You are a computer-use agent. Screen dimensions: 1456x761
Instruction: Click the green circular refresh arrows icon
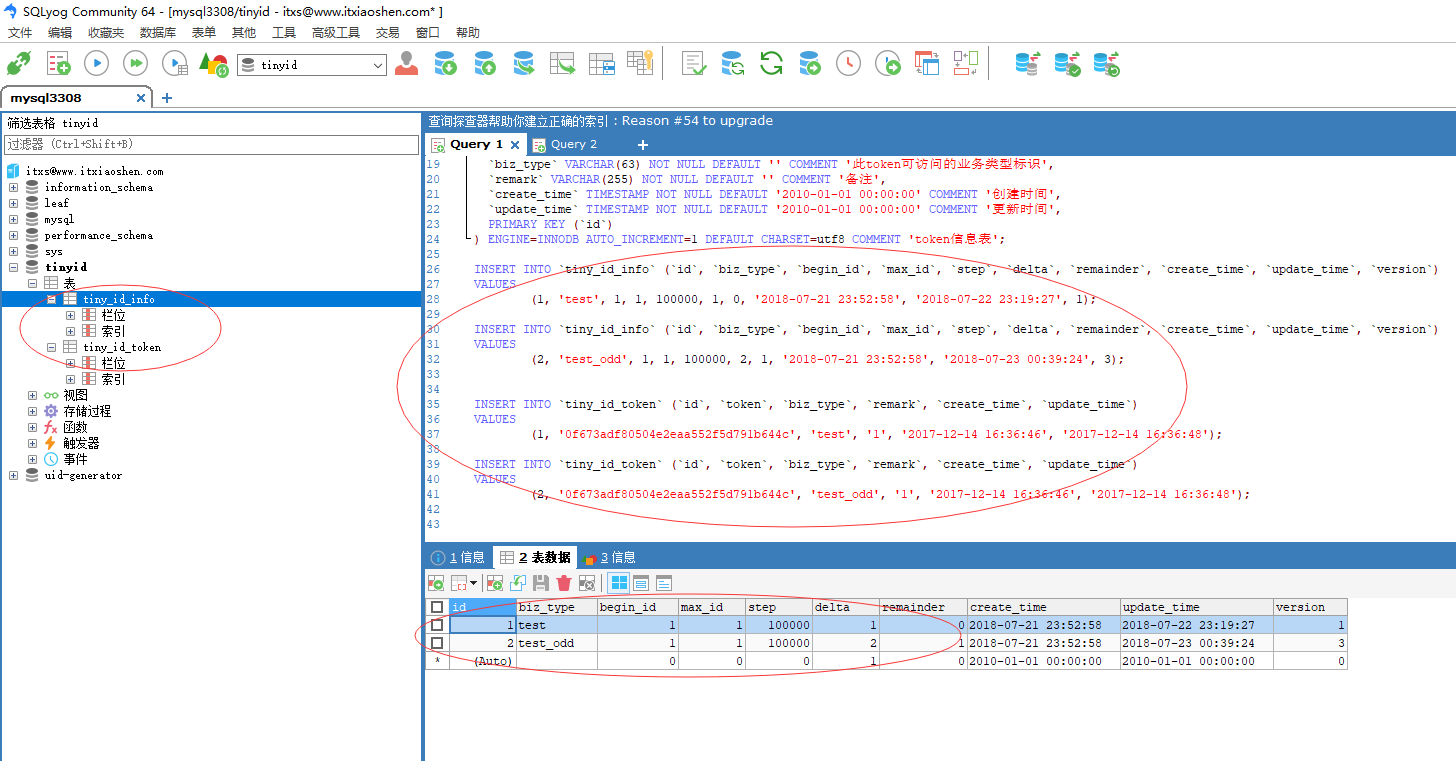click(771, 64)
